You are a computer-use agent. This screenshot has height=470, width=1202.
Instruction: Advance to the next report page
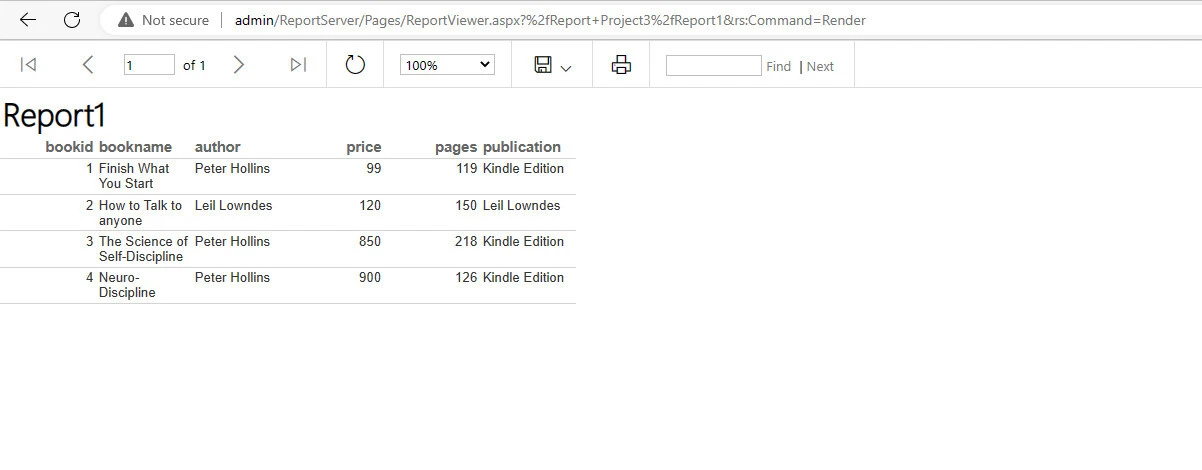point(238,65)
